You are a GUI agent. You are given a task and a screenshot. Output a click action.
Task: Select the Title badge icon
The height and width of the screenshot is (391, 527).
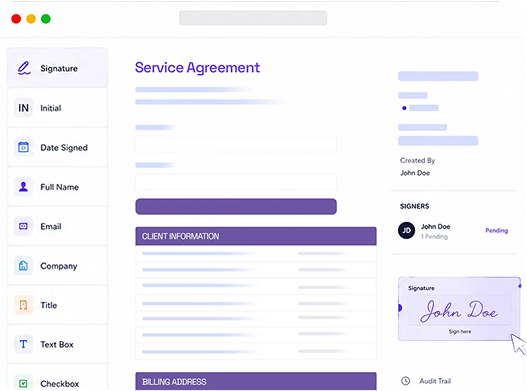23,305
